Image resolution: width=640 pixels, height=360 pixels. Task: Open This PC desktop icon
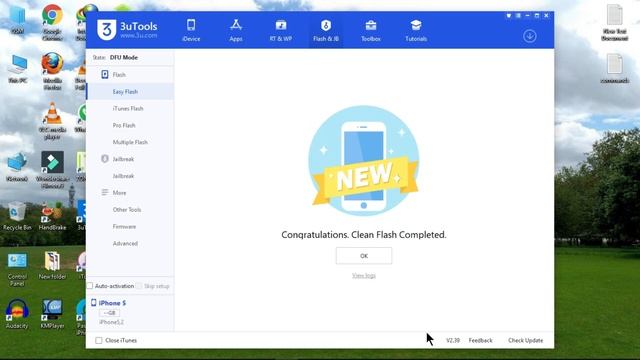tap(18, 69)
